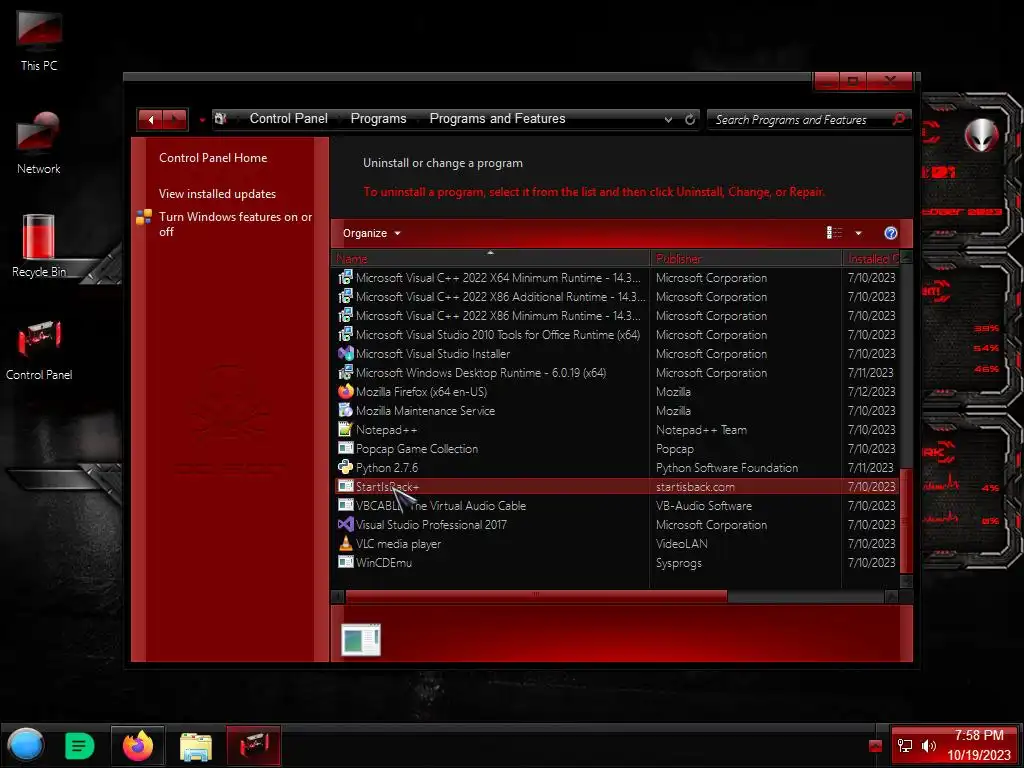The image size is (1024, 768).
Task: Click startisback.com publisher cell
Action: click(x=695, y=487)
